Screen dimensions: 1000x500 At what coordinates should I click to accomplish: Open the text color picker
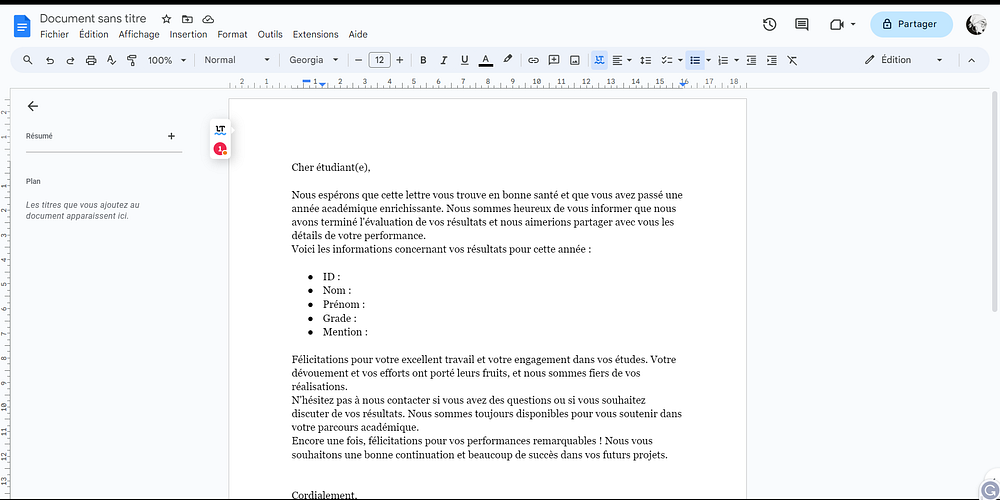click(485, 61)
